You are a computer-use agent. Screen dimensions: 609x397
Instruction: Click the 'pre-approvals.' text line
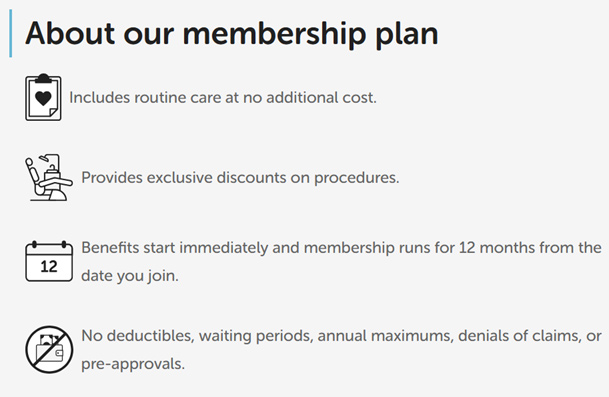[133, 364]
